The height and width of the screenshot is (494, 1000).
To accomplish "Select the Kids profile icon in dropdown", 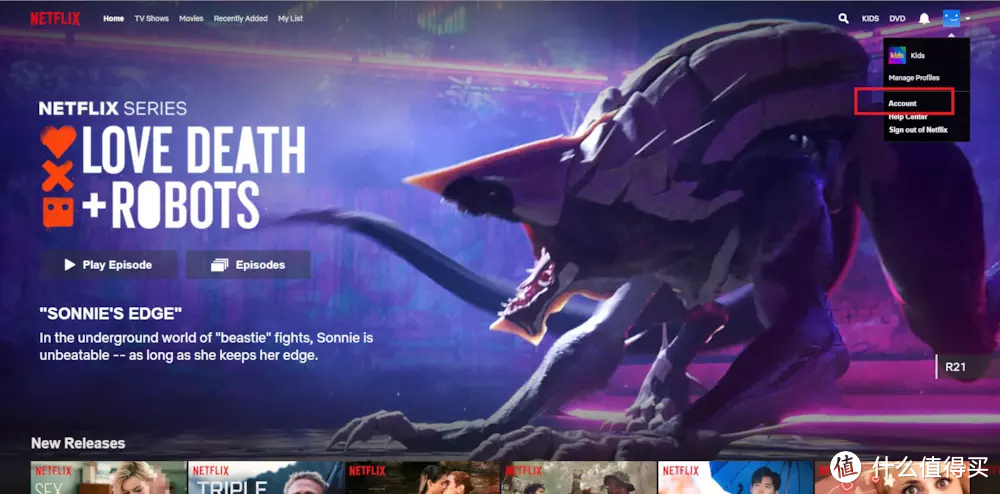I will 897,55.
